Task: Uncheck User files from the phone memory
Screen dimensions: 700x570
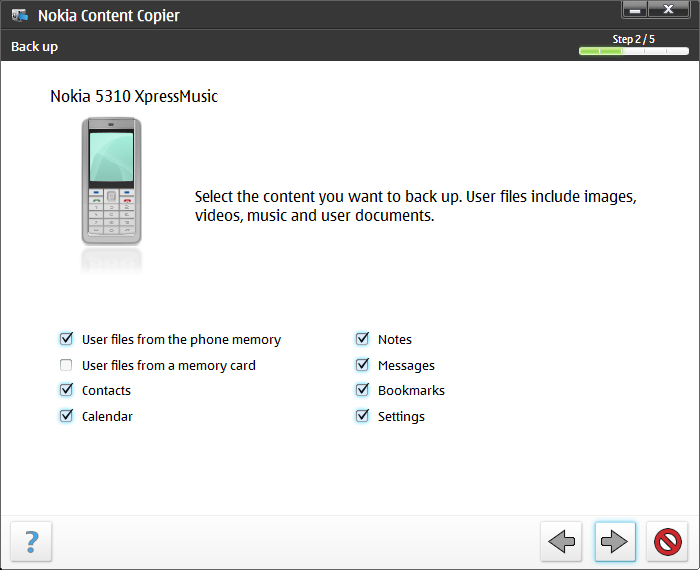Action: [x=66, y=339]
